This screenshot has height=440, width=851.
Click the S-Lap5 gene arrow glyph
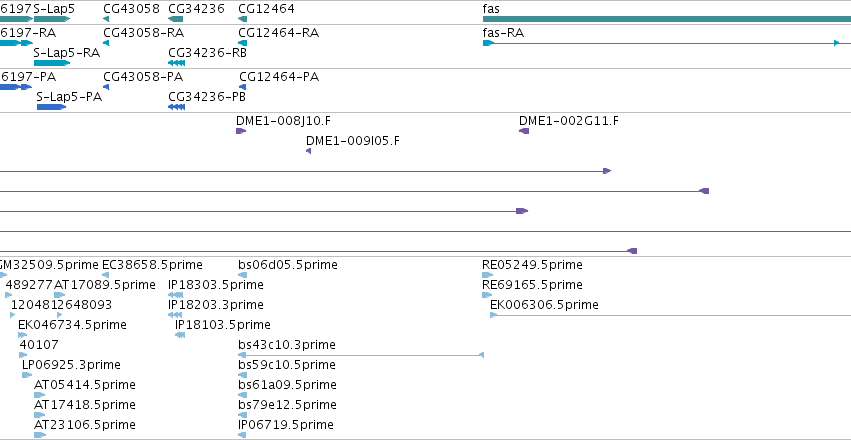pos(52,19)
